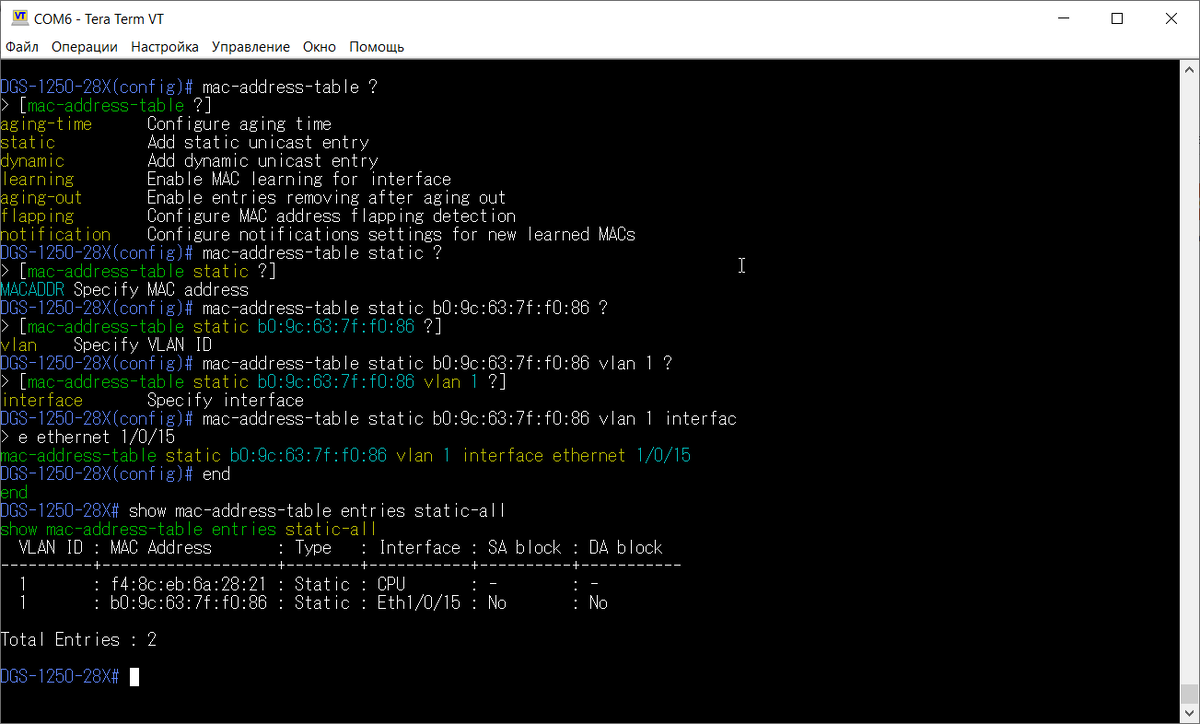Click the 'learning' option in help list
1200x724 pixels.
[37, 179]
